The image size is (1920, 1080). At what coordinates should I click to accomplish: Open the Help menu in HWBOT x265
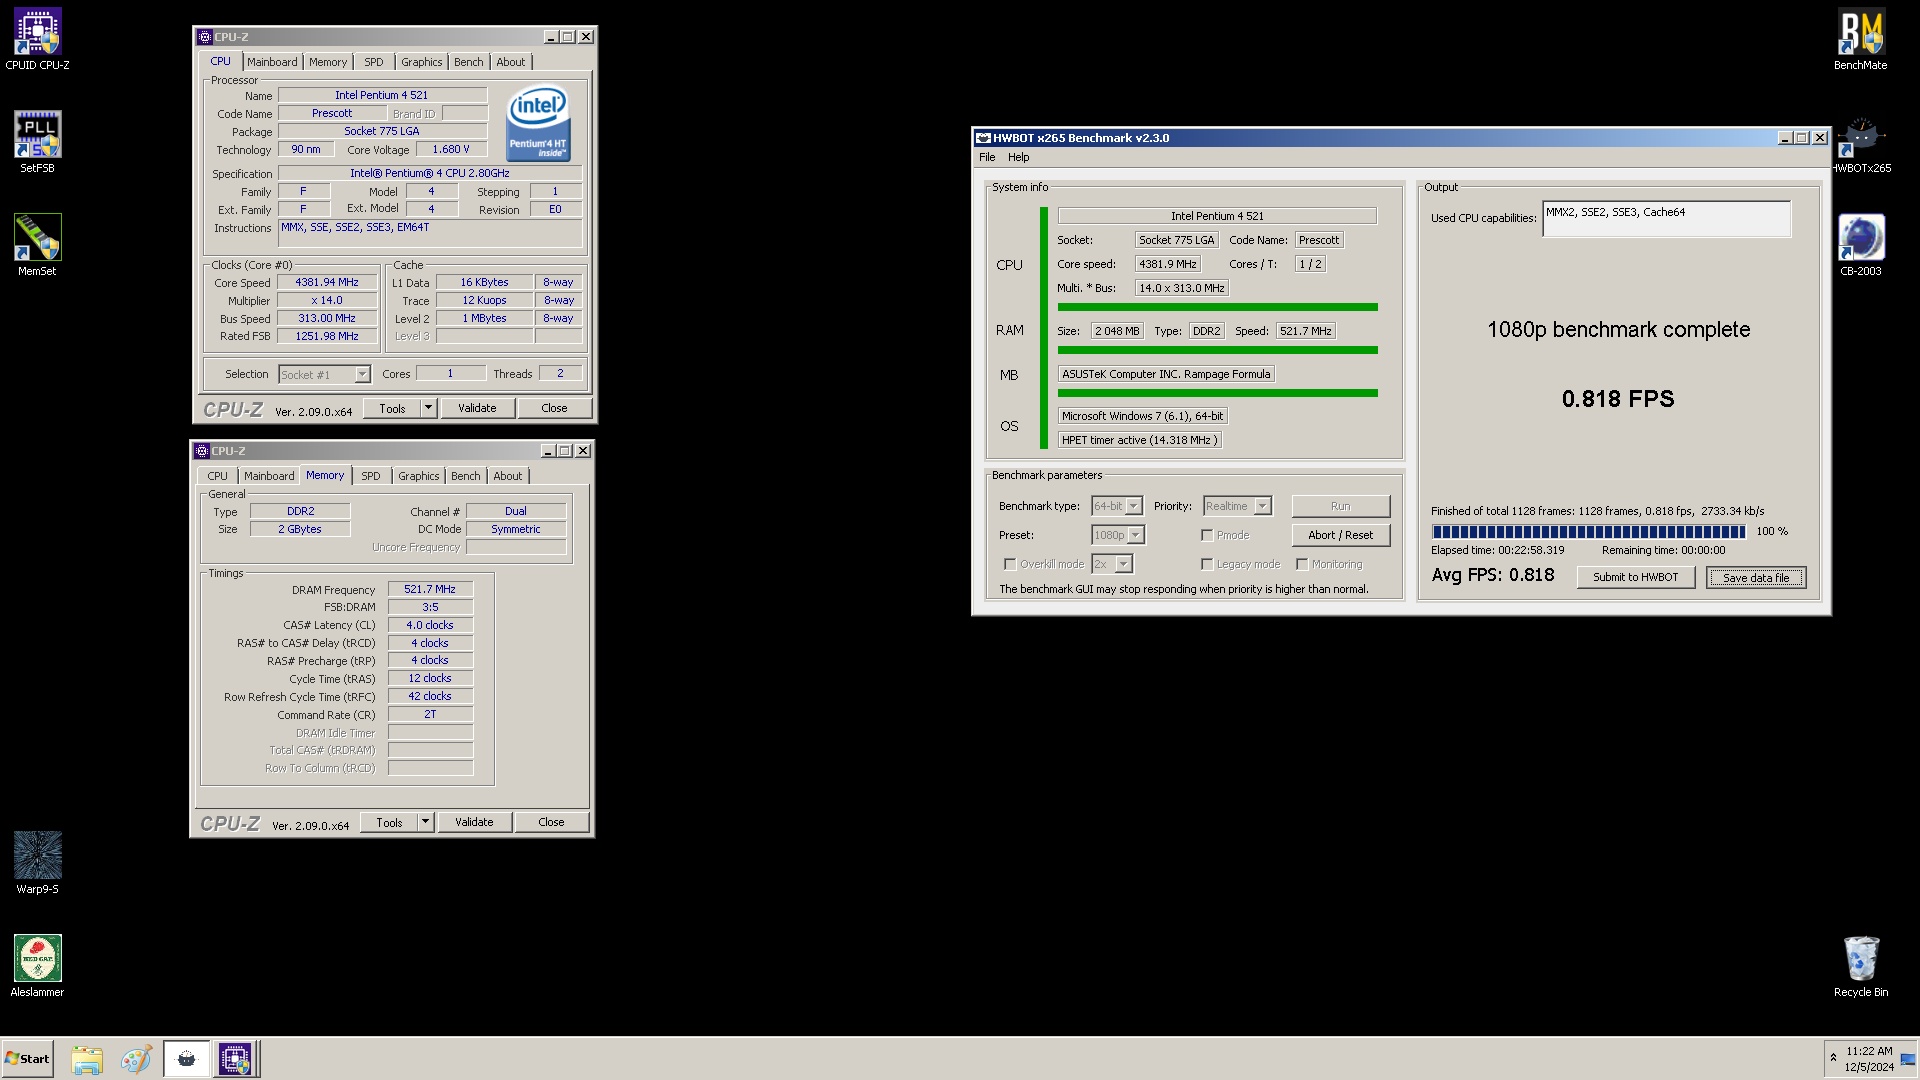pos(1018,157)
